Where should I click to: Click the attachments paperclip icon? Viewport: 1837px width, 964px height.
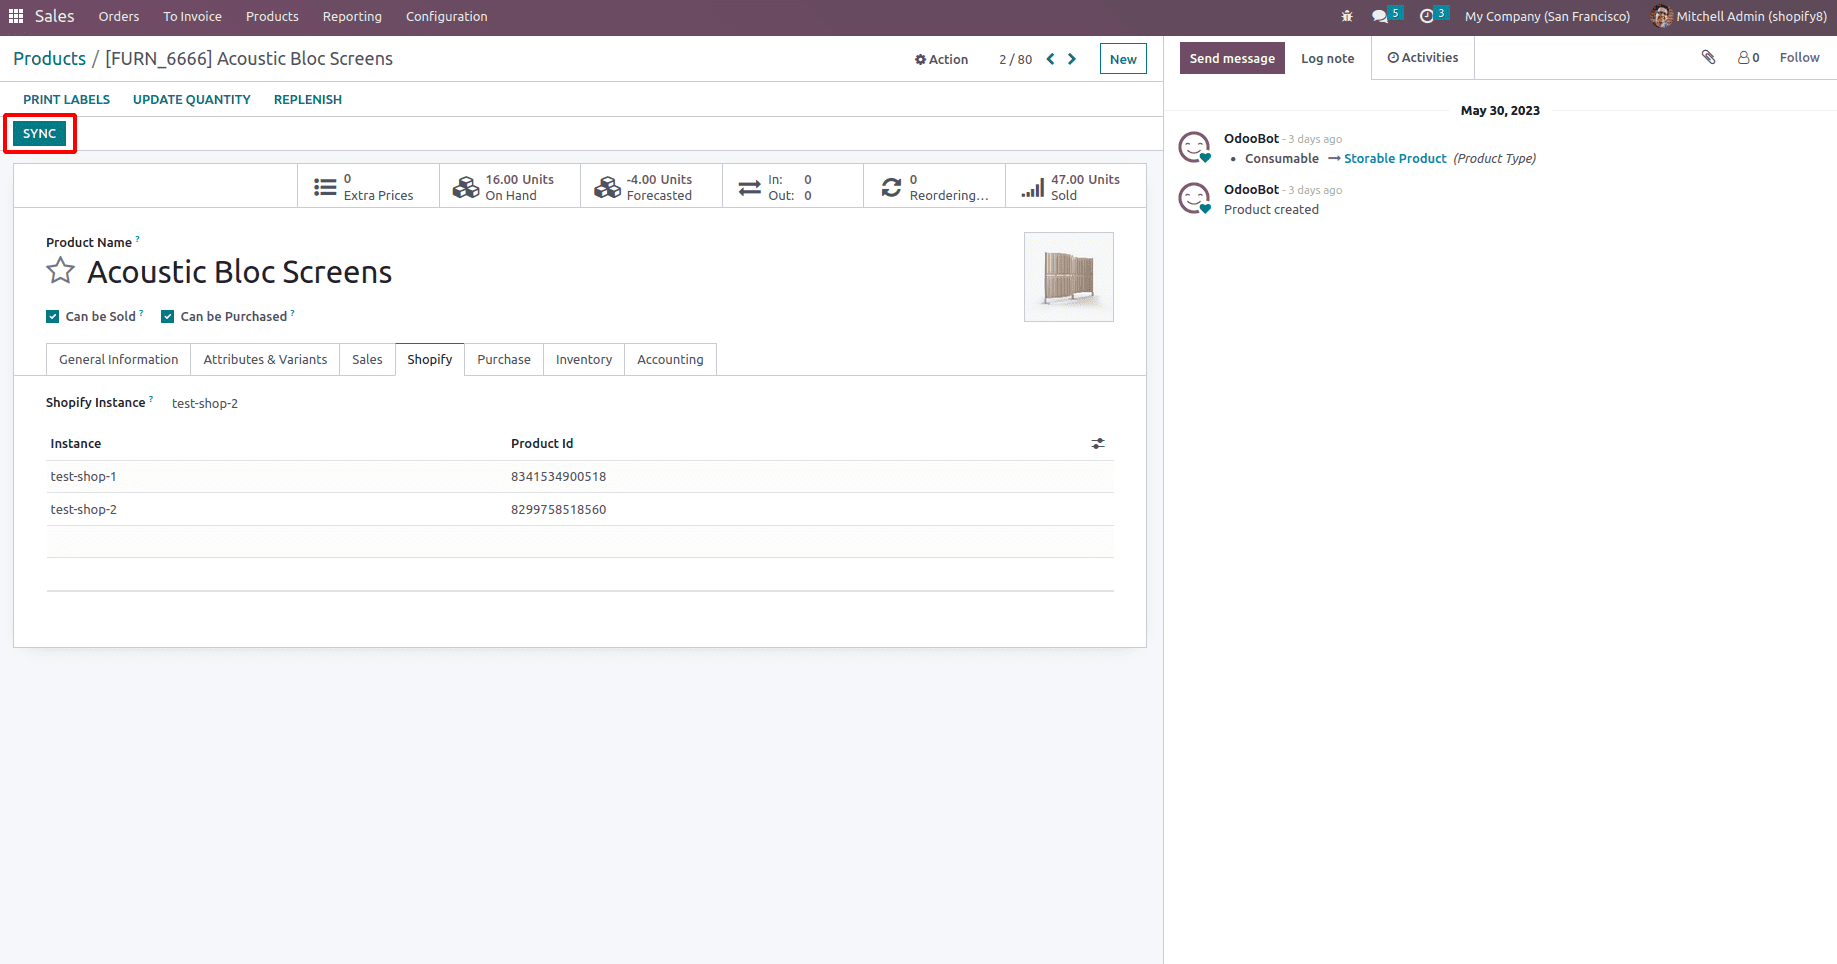(1708, 57)
